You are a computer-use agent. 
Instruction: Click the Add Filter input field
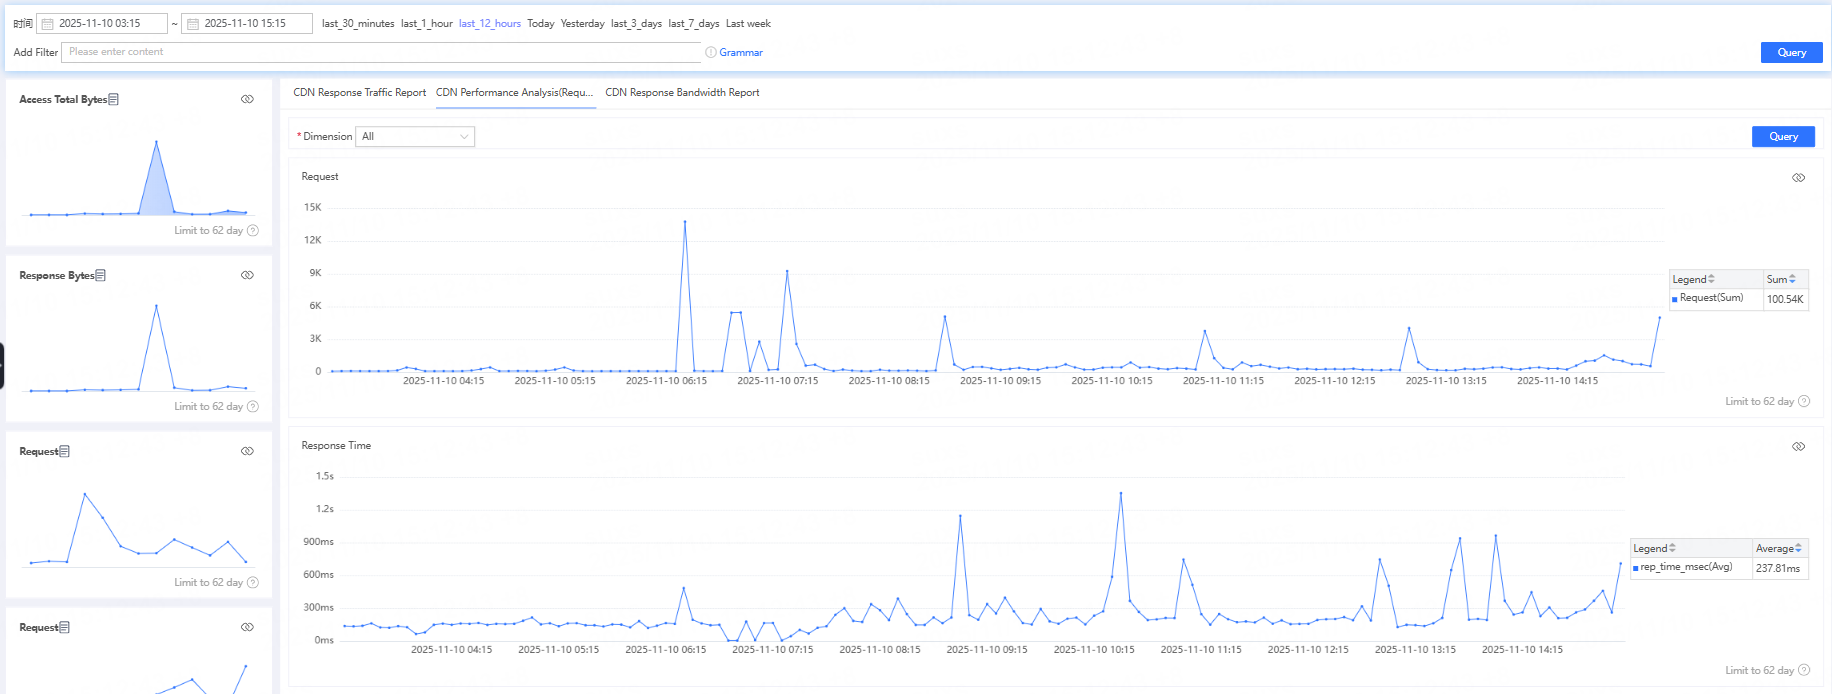pyautogui.click(x=380, y=52)
